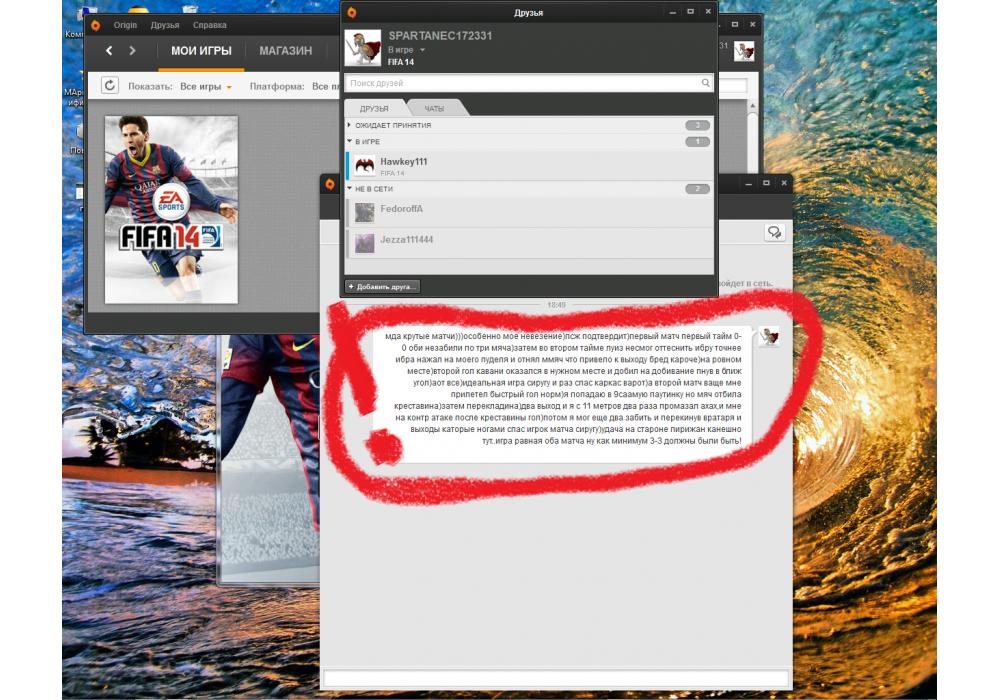1000x700 pixels.
Task: Click the Origin logo in chat window title
Action: pos(330,184)
